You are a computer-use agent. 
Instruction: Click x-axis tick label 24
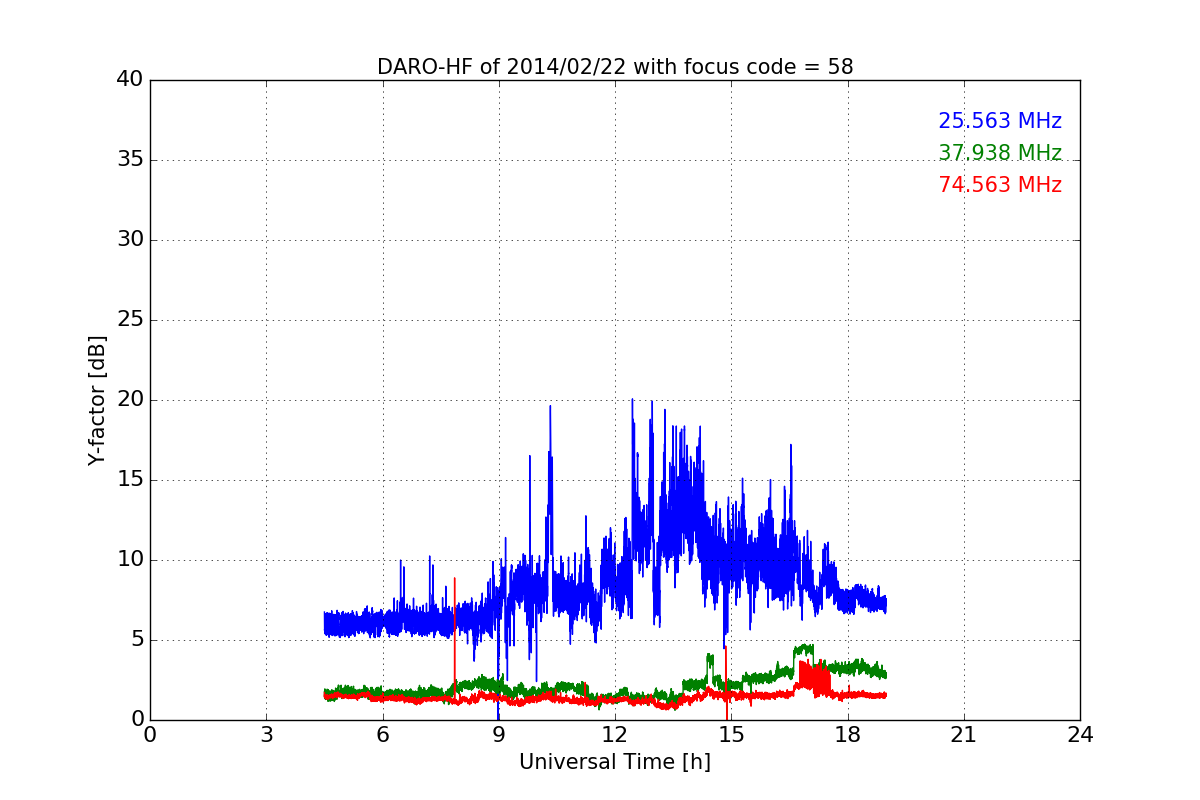[x=1080, y=734]
